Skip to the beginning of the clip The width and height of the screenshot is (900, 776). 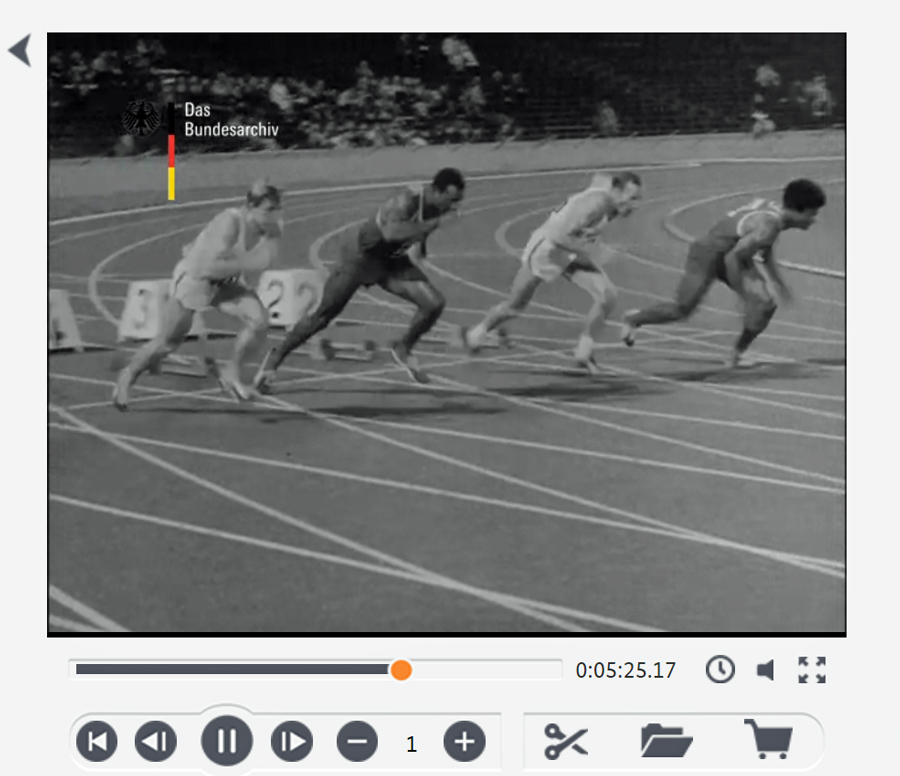(x=97, y=742)
